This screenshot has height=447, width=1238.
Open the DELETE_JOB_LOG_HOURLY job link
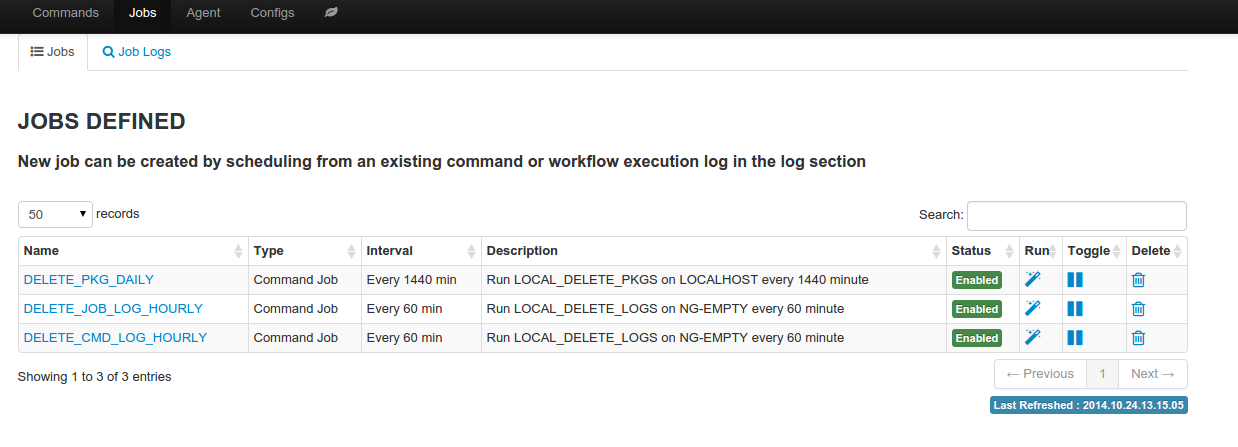tap(113, 309)
